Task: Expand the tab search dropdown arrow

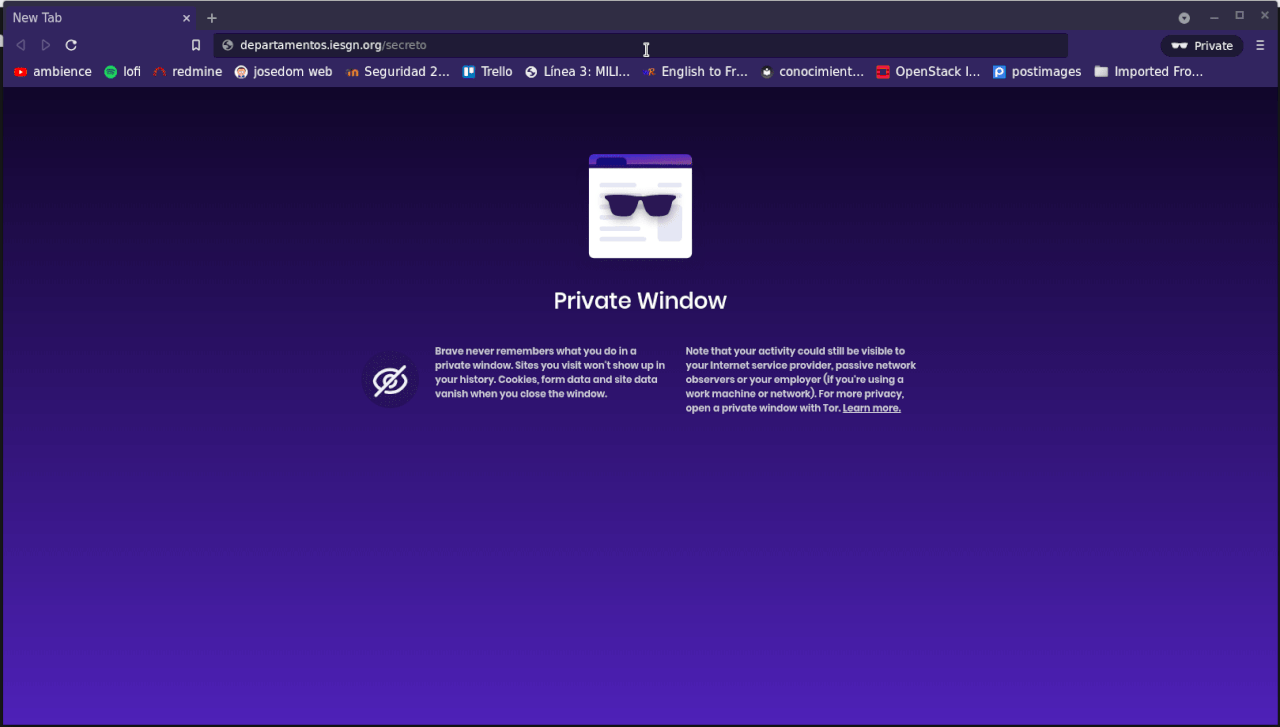Action: coord(1184,18)
